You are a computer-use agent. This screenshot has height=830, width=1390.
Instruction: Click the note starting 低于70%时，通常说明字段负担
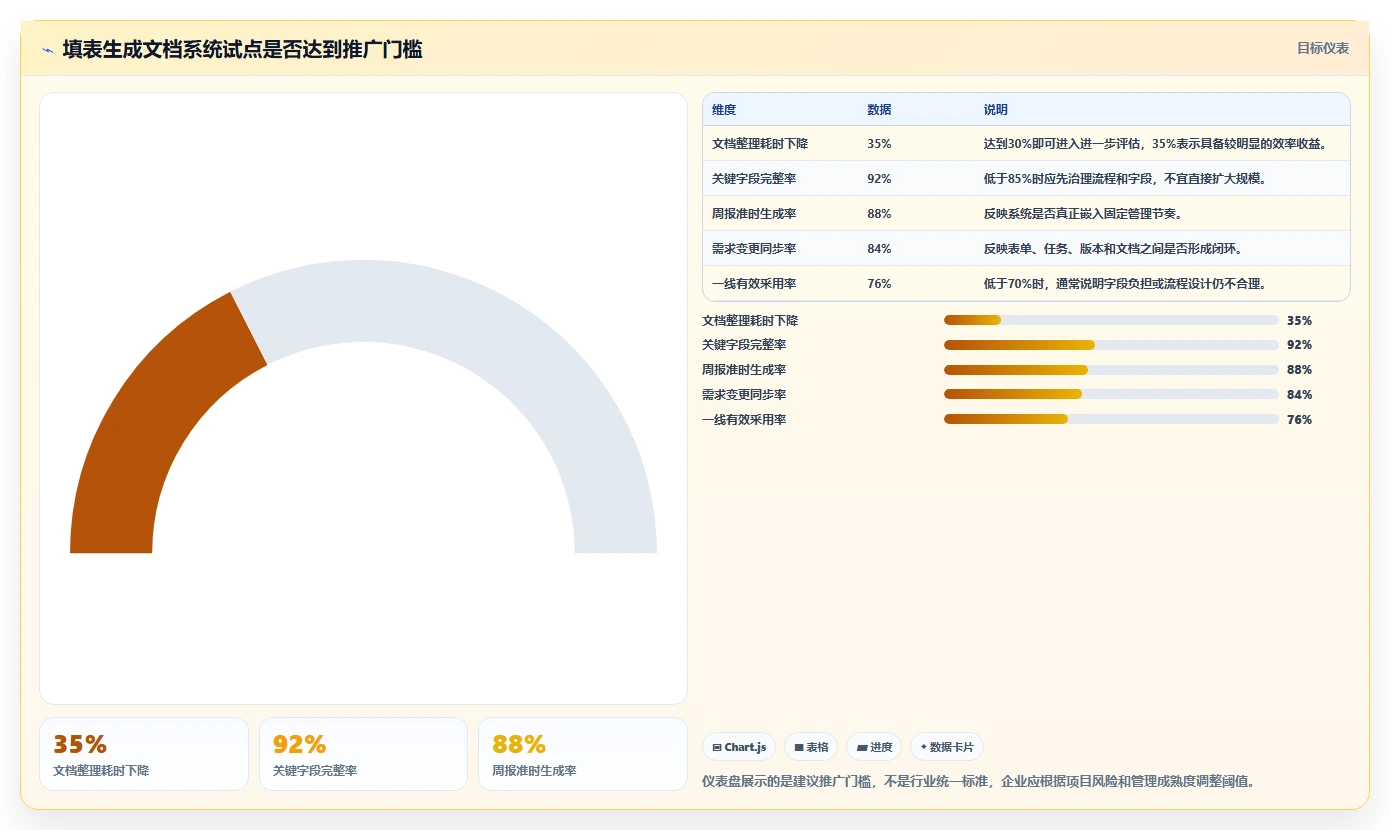(x=1125, y=284)
